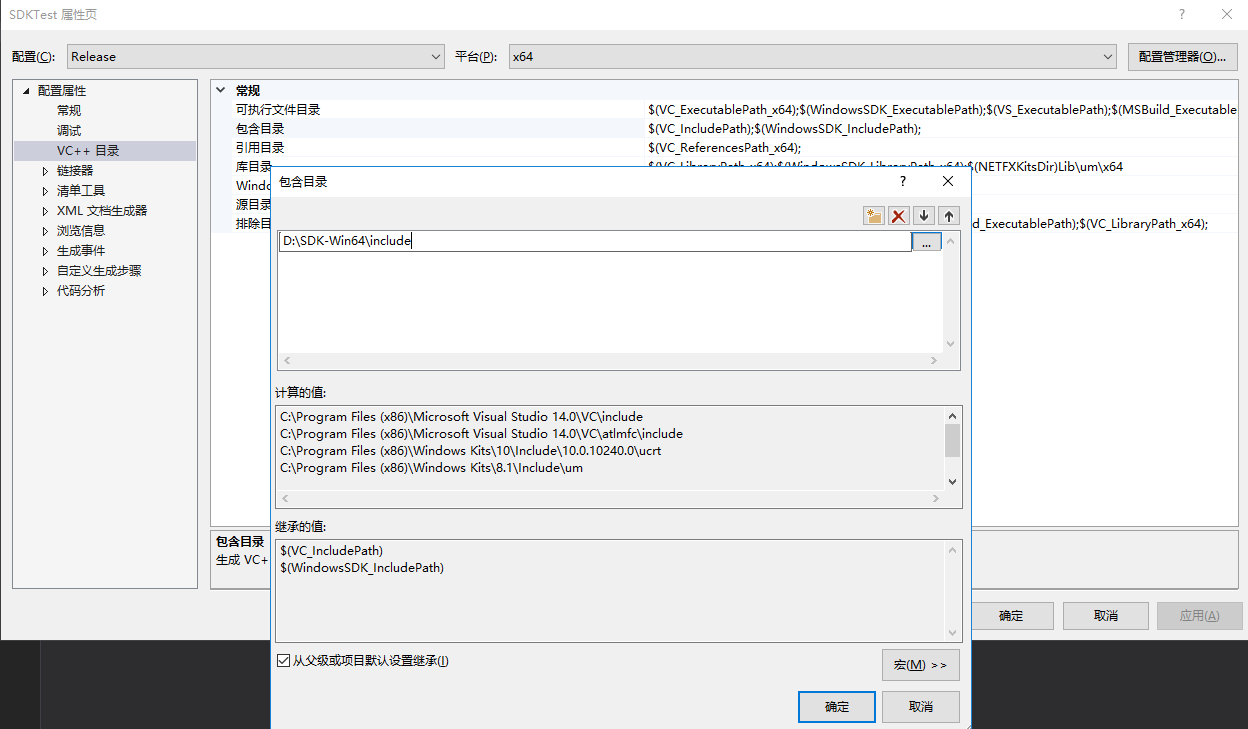The image size is (1248, 729).
Task: Select 调试 in the property tree
Action: (69, 131)
